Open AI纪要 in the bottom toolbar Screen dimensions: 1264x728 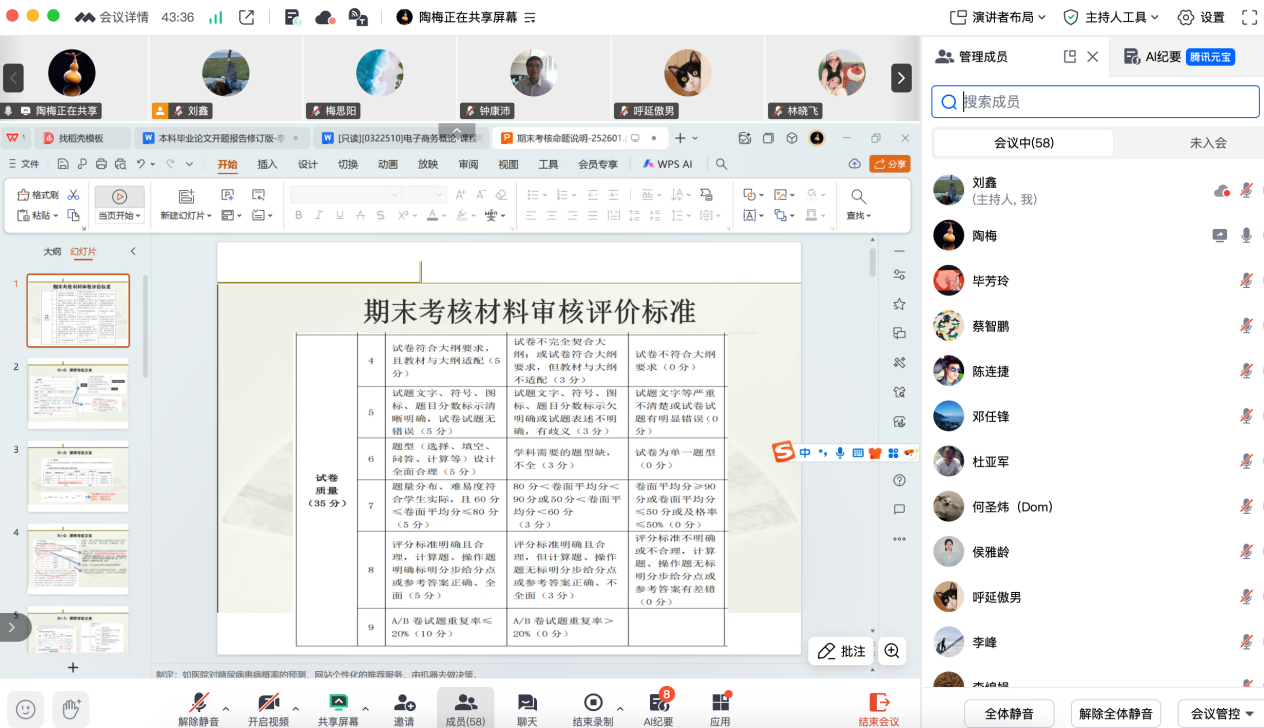pos(658,704)
